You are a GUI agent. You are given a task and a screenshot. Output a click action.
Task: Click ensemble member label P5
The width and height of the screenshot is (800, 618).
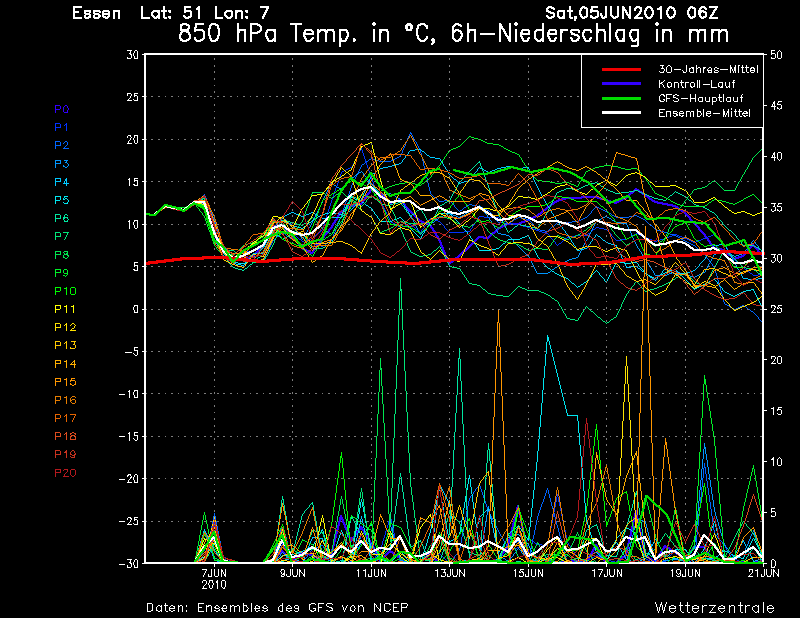point(61,200)
